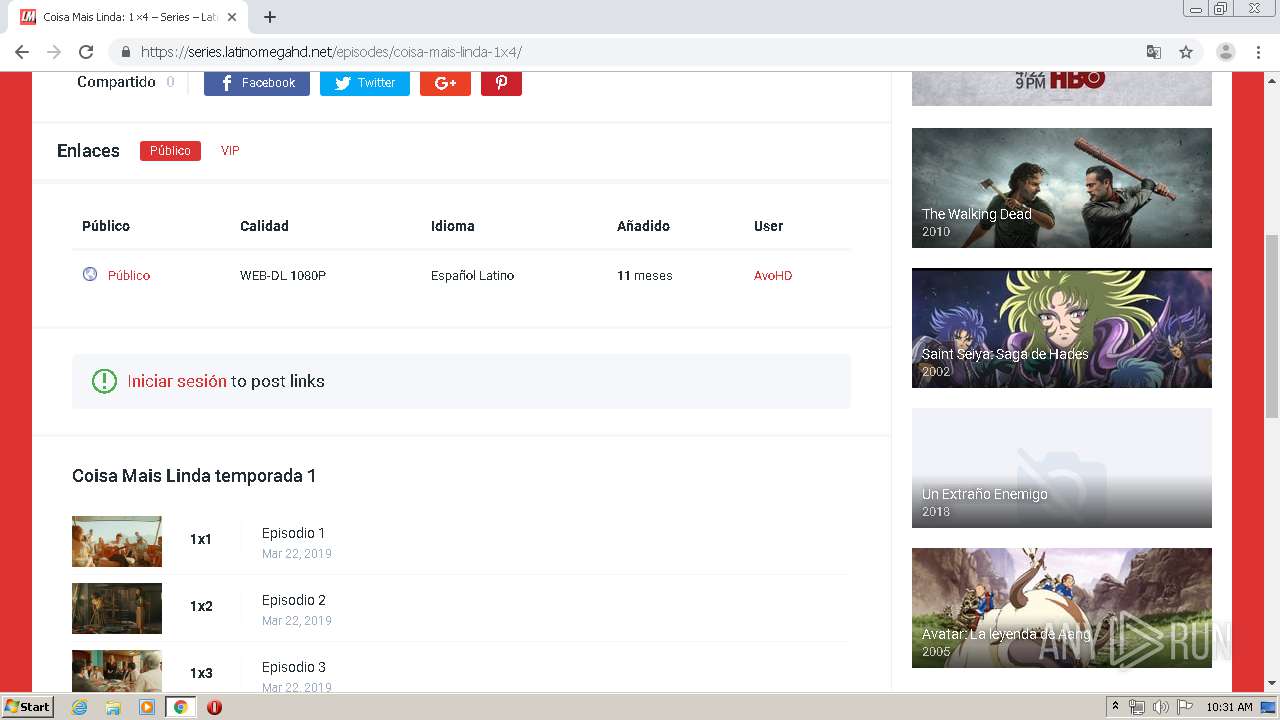Click the green exclamation notice icon
Screen dimensions: 1280x720
point(104,381)
